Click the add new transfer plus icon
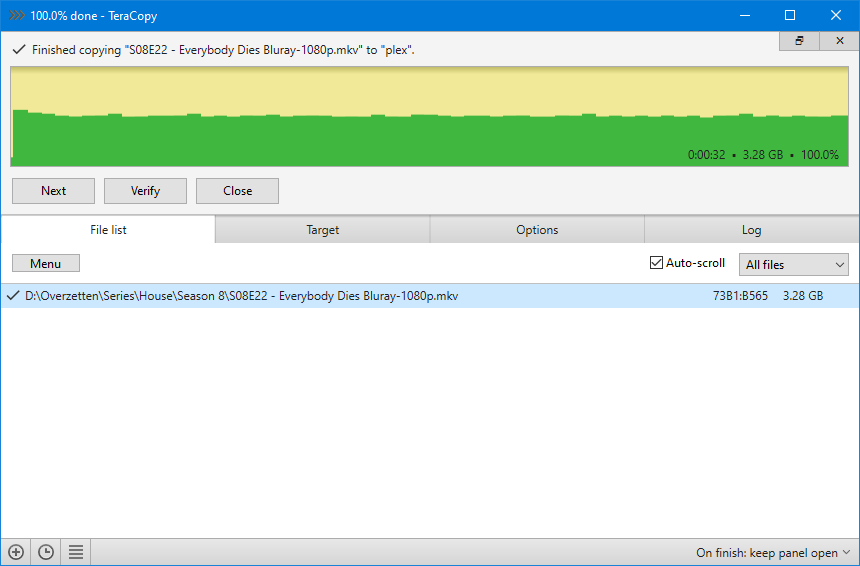Viewport: 860px width, 566px height. pyautogui.click(x=16, y=552)
